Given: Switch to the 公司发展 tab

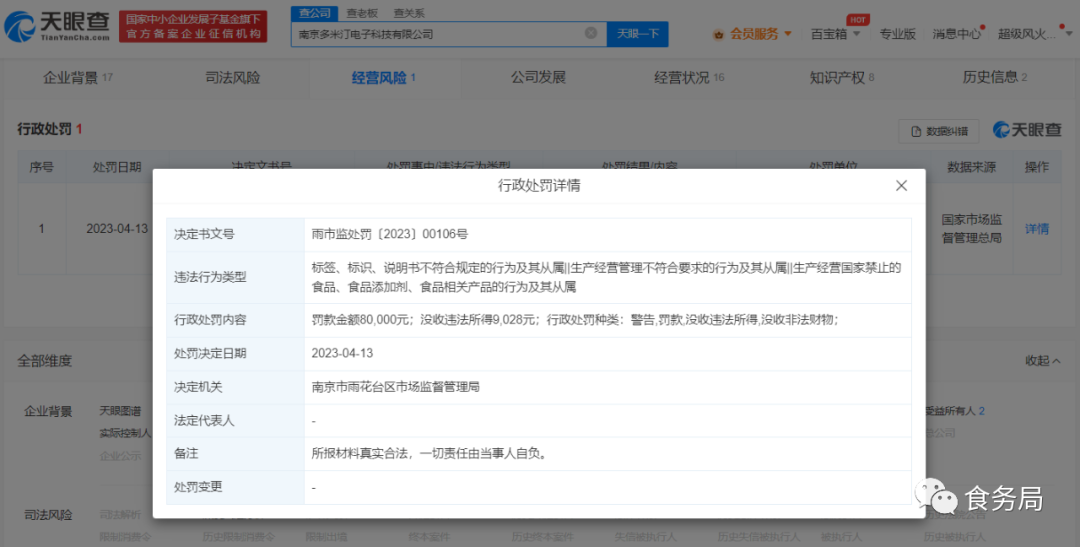Looking at the screenshot, I should (x=538, y=78).
